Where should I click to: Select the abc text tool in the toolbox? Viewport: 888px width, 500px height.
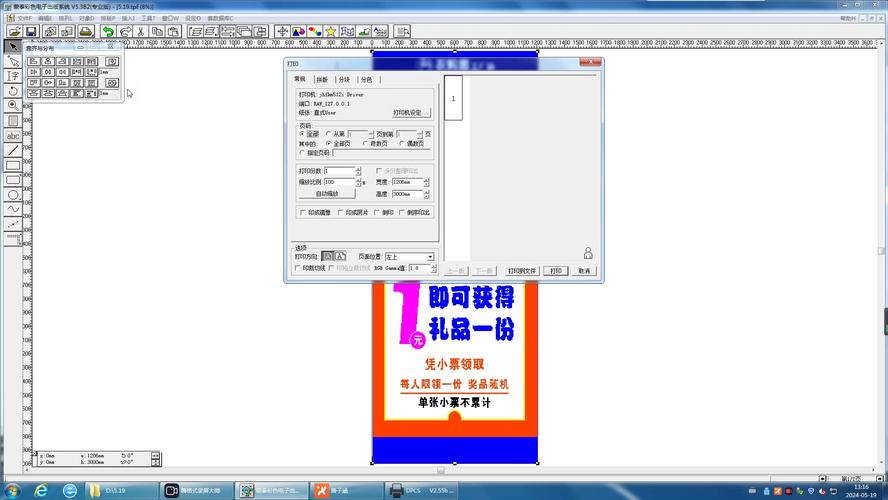point(13,135)
